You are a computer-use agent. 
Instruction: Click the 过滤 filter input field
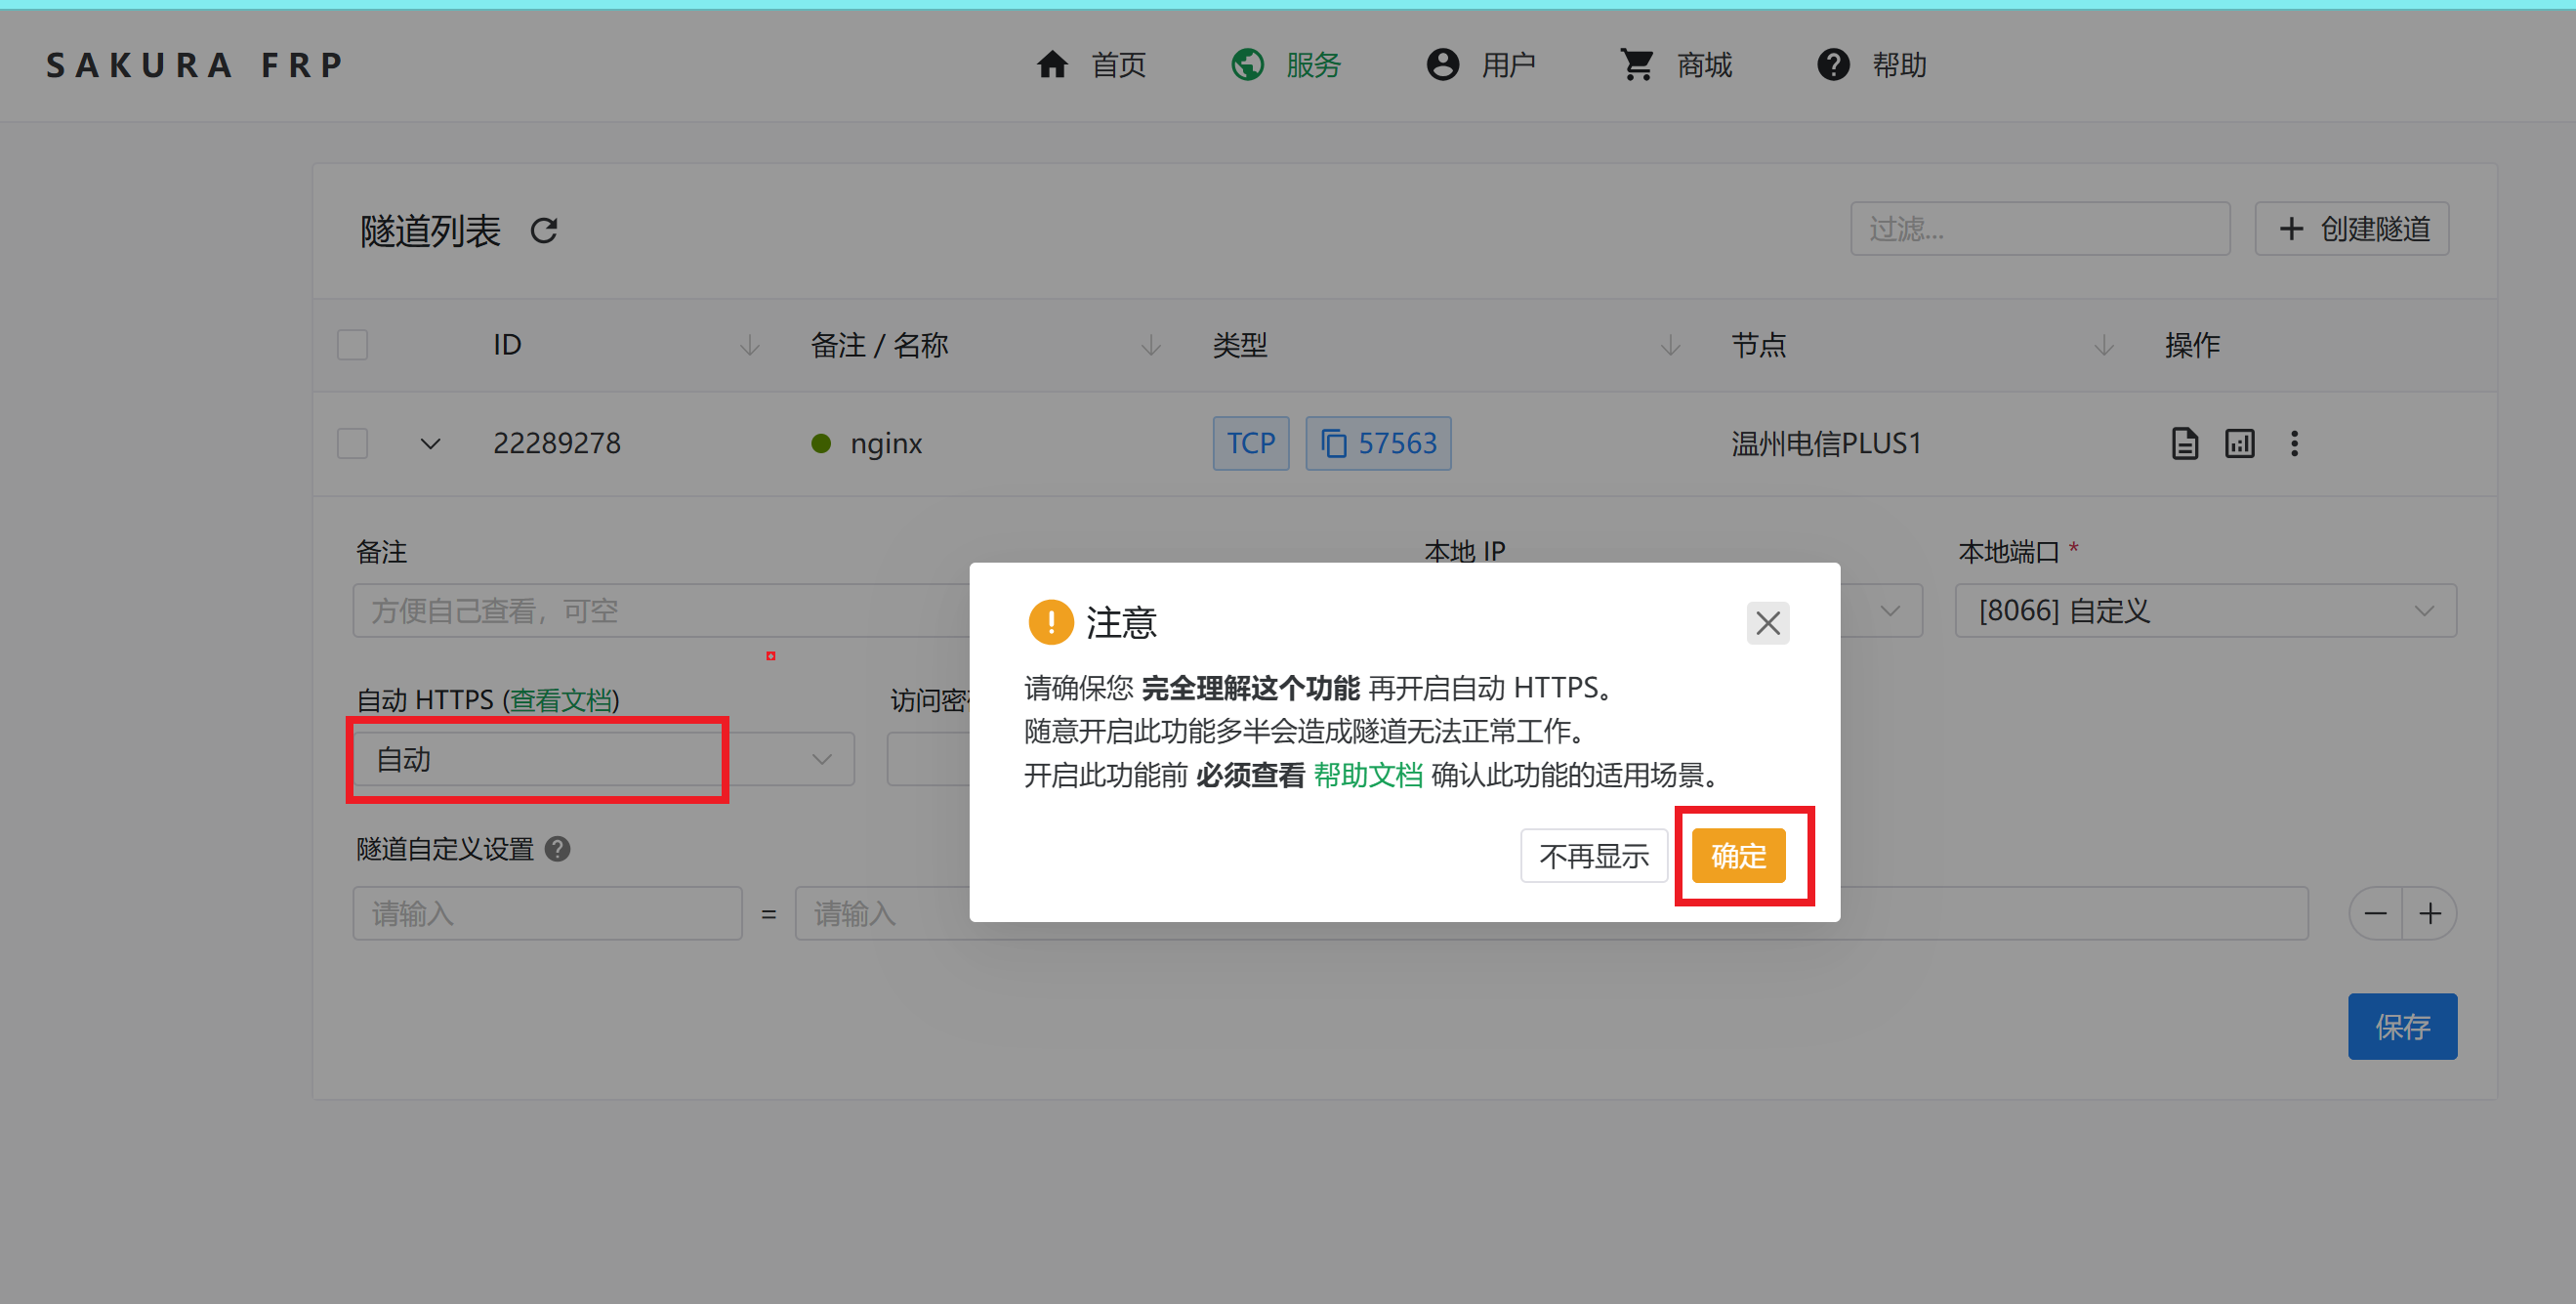coord(2039,229)
